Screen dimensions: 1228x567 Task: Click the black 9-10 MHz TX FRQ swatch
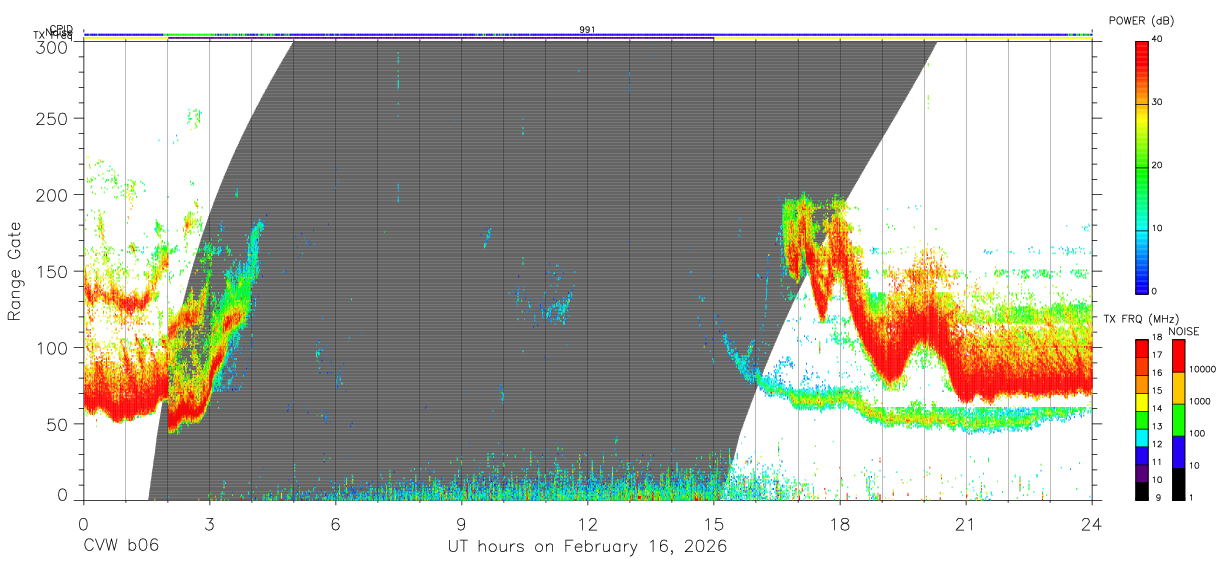pos(1142,490)
